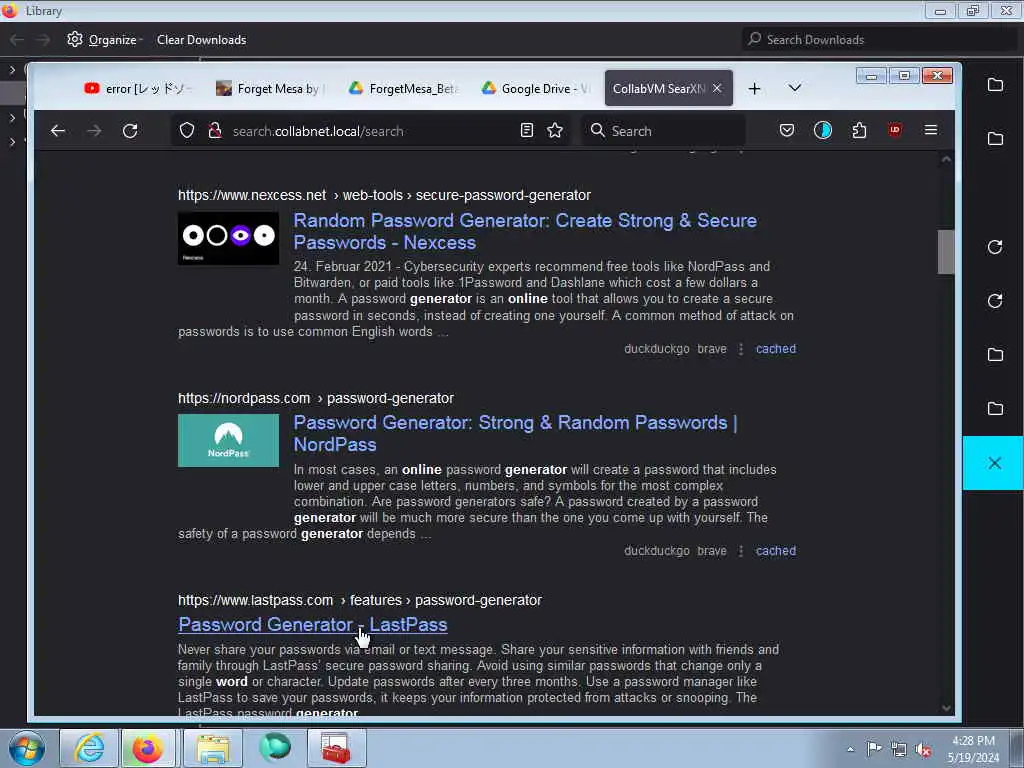Open cached version of Nexcess result

(x=776, y=349)
